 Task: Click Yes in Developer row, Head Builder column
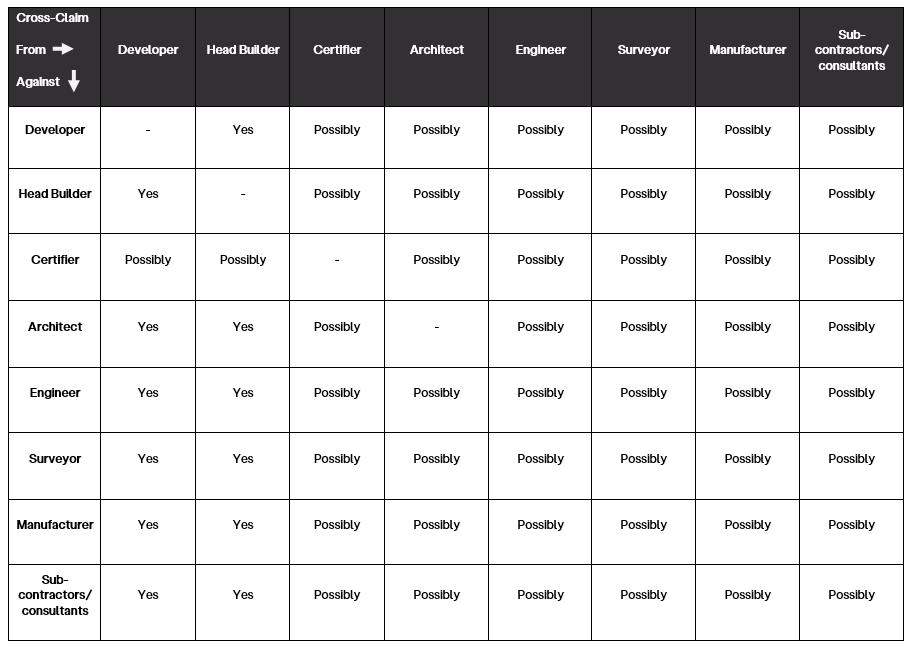click(243, 130)
